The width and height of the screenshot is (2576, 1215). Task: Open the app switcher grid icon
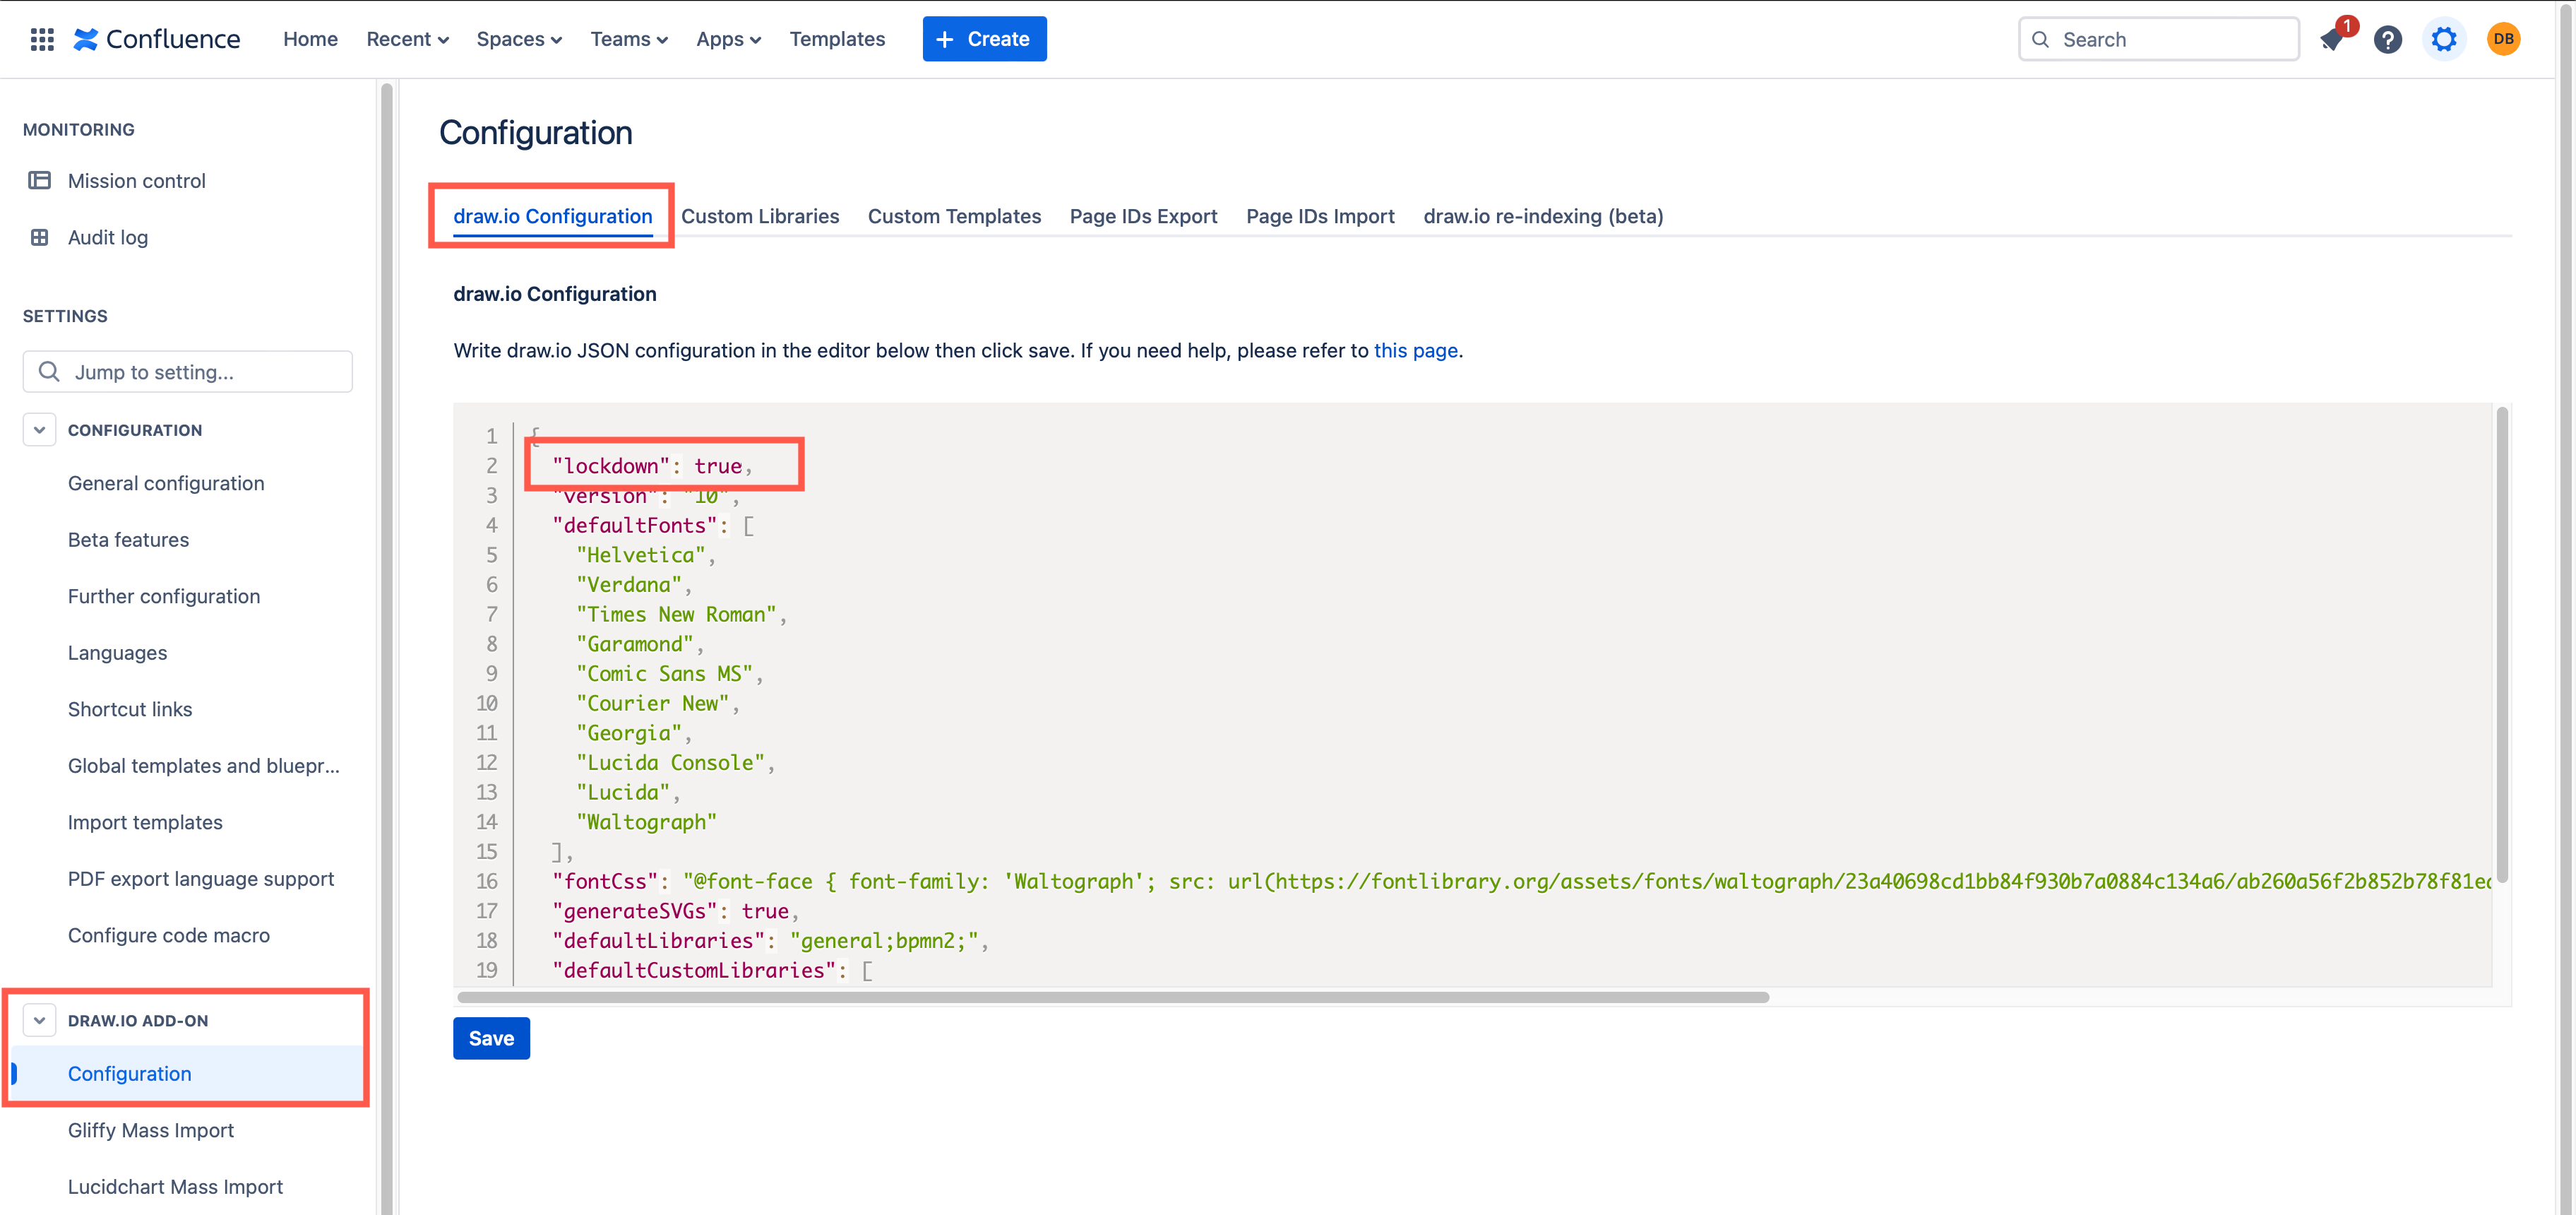(42, 39)
